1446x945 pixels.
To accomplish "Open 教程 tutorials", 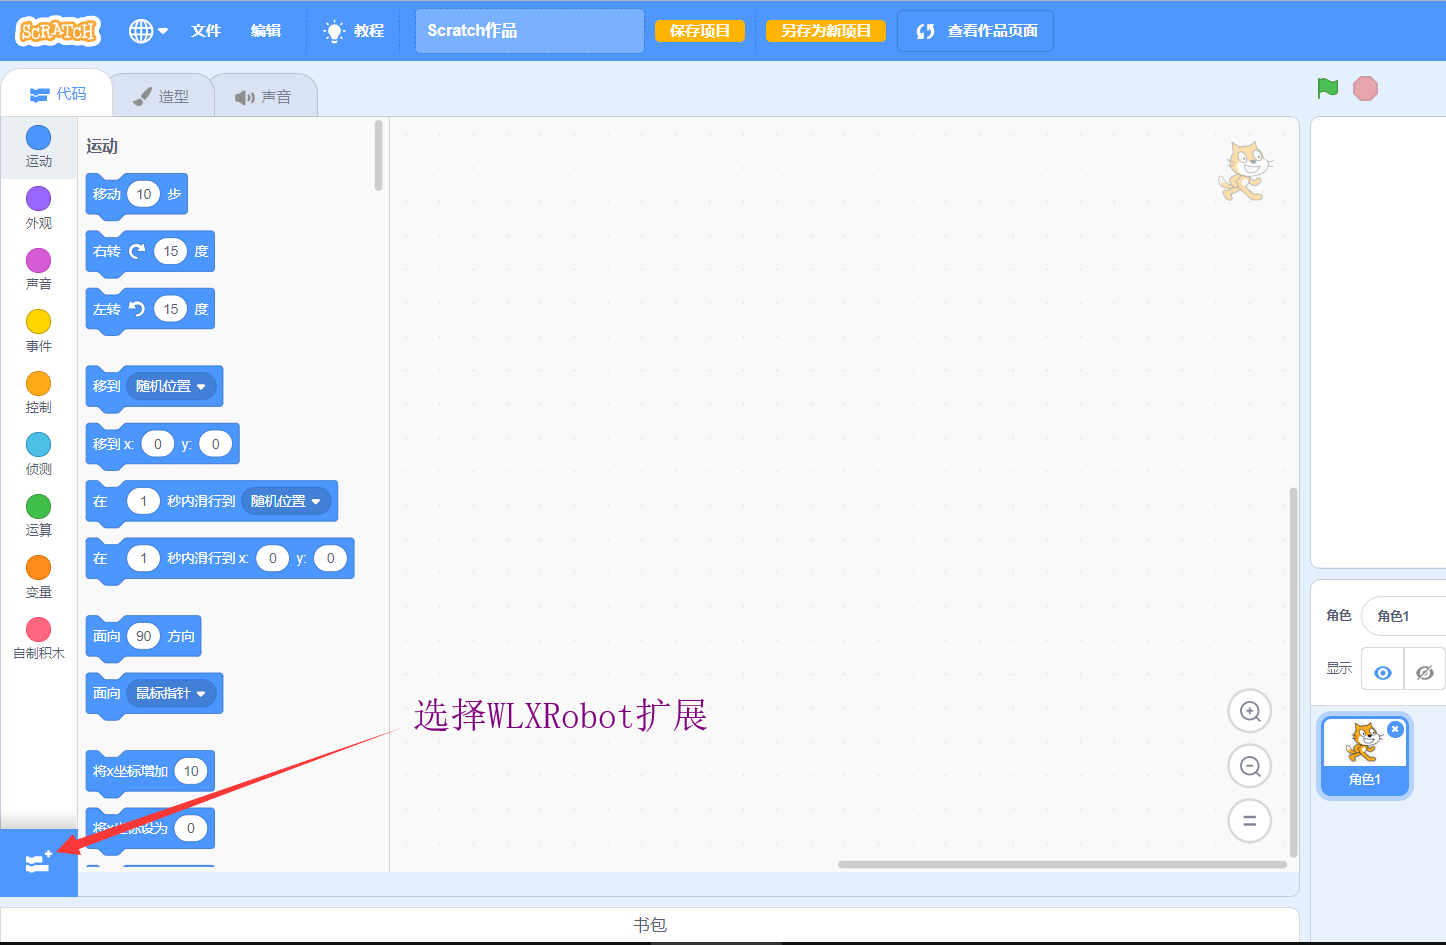I will coord(354,31).
